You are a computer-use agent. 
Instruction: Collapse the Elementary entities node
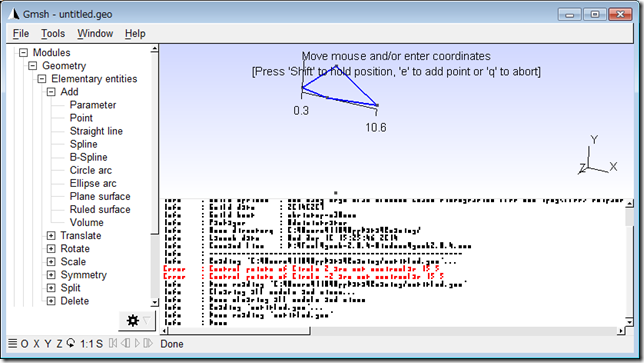click(x=42, y=79)
